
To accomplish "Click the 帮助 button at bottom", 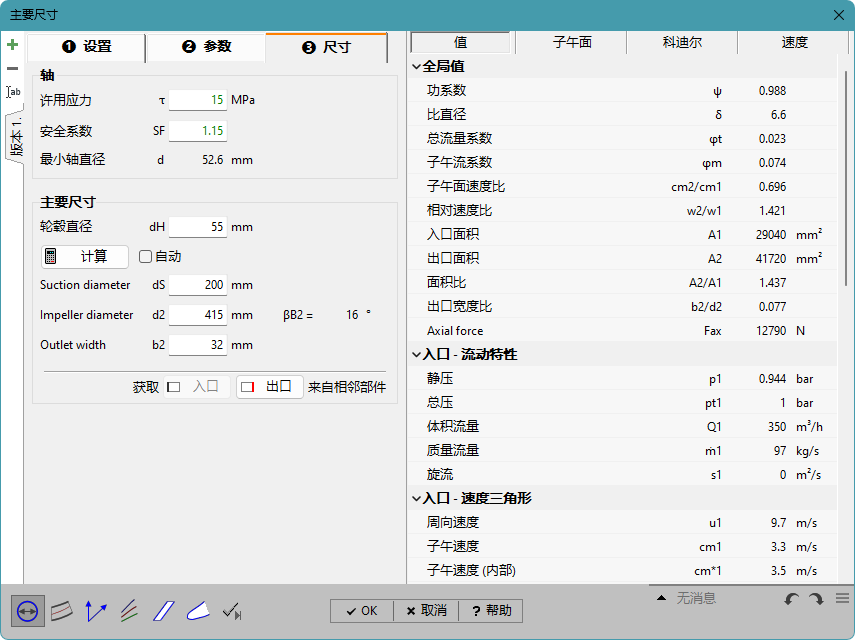I will [x=490, y=611].
